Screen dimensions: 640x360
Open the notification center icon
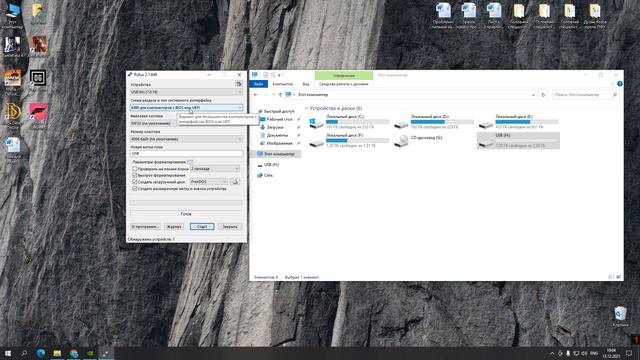(x=629, y=353)
